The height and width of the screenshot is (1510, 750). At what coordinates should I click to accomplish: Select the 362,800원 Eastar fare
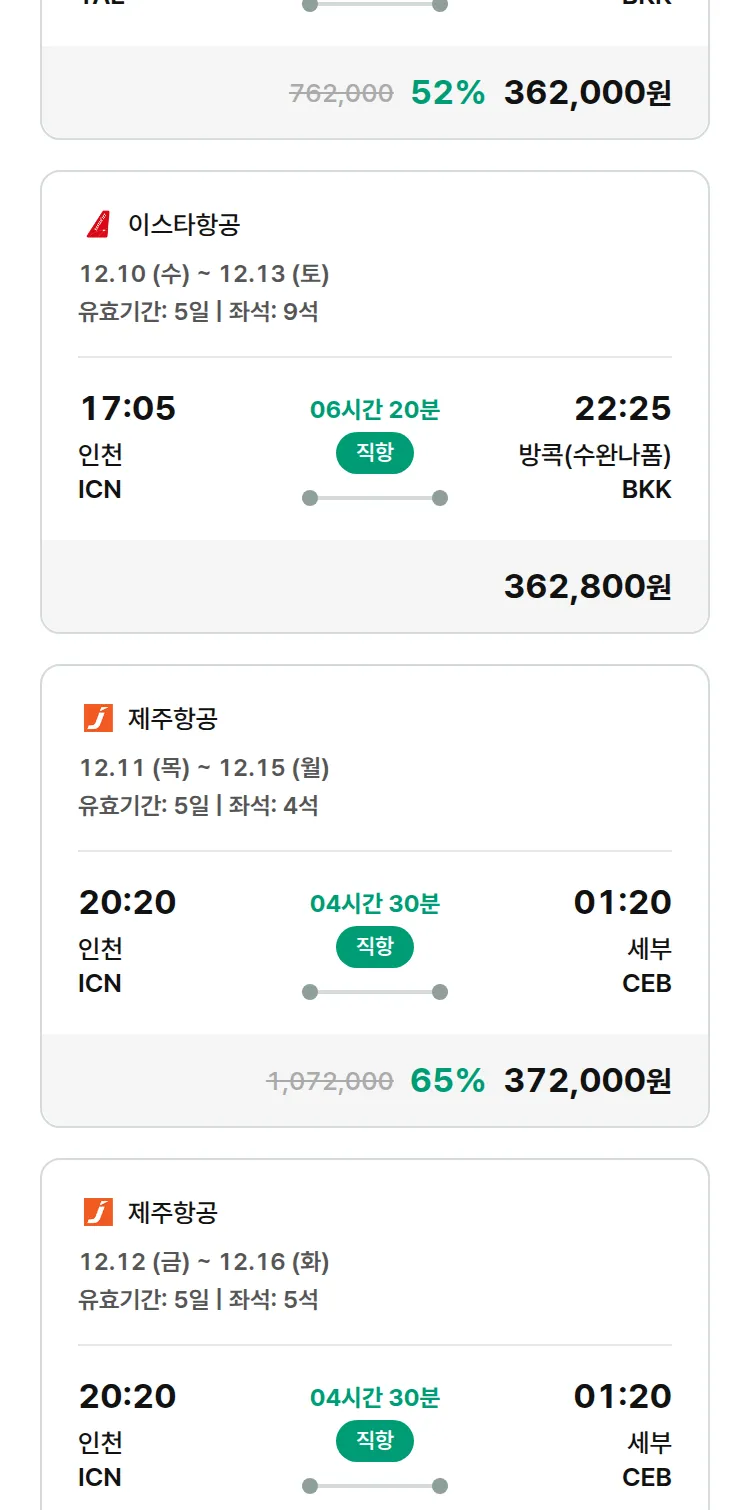pyautogui.click(x=587, y=587)
